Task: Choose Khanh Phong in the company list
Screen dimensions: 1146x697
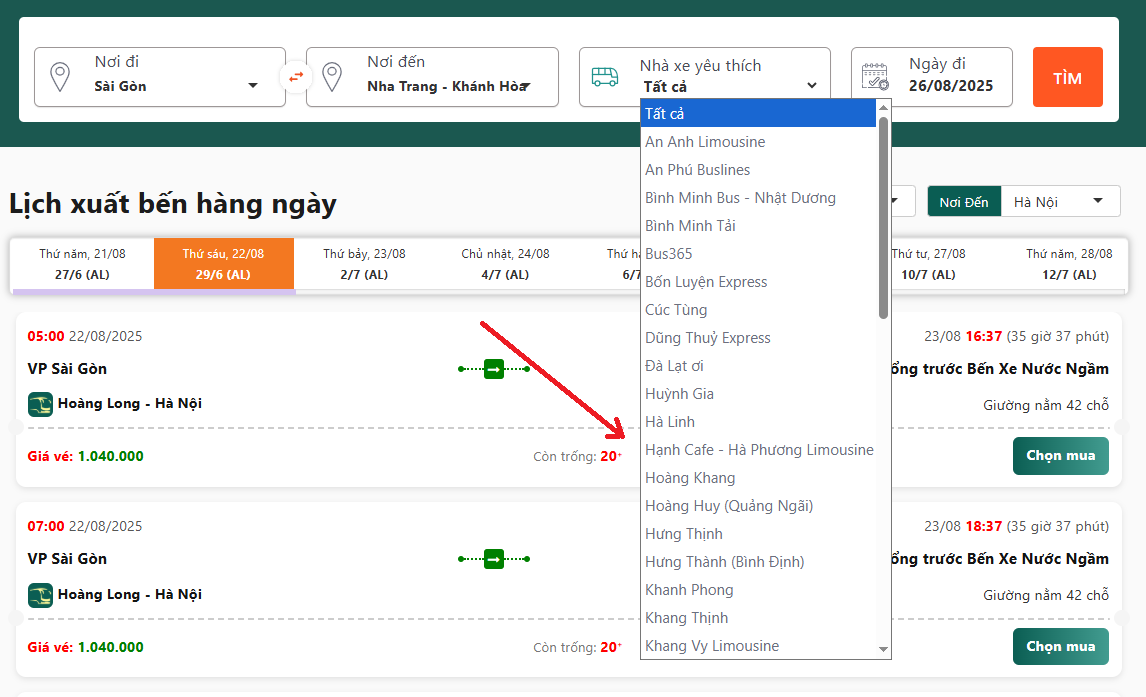Action: point(758,590)
